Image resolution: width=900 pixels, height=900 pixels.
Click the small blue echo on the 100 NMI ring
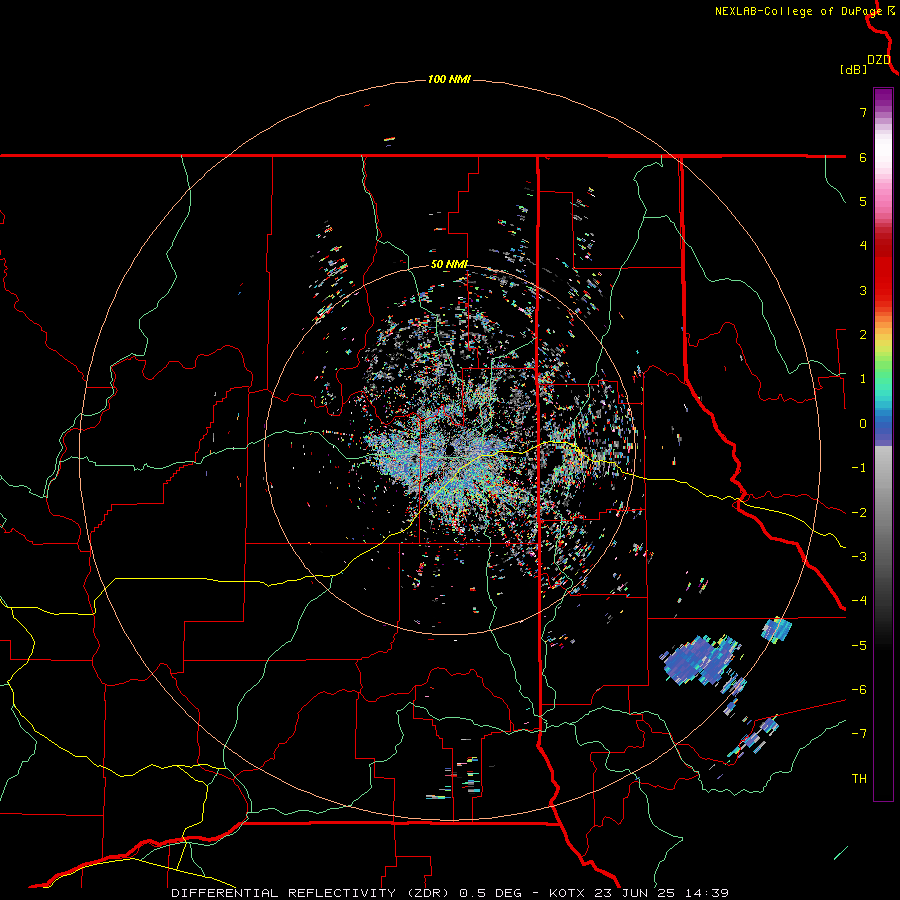(776, 630)
